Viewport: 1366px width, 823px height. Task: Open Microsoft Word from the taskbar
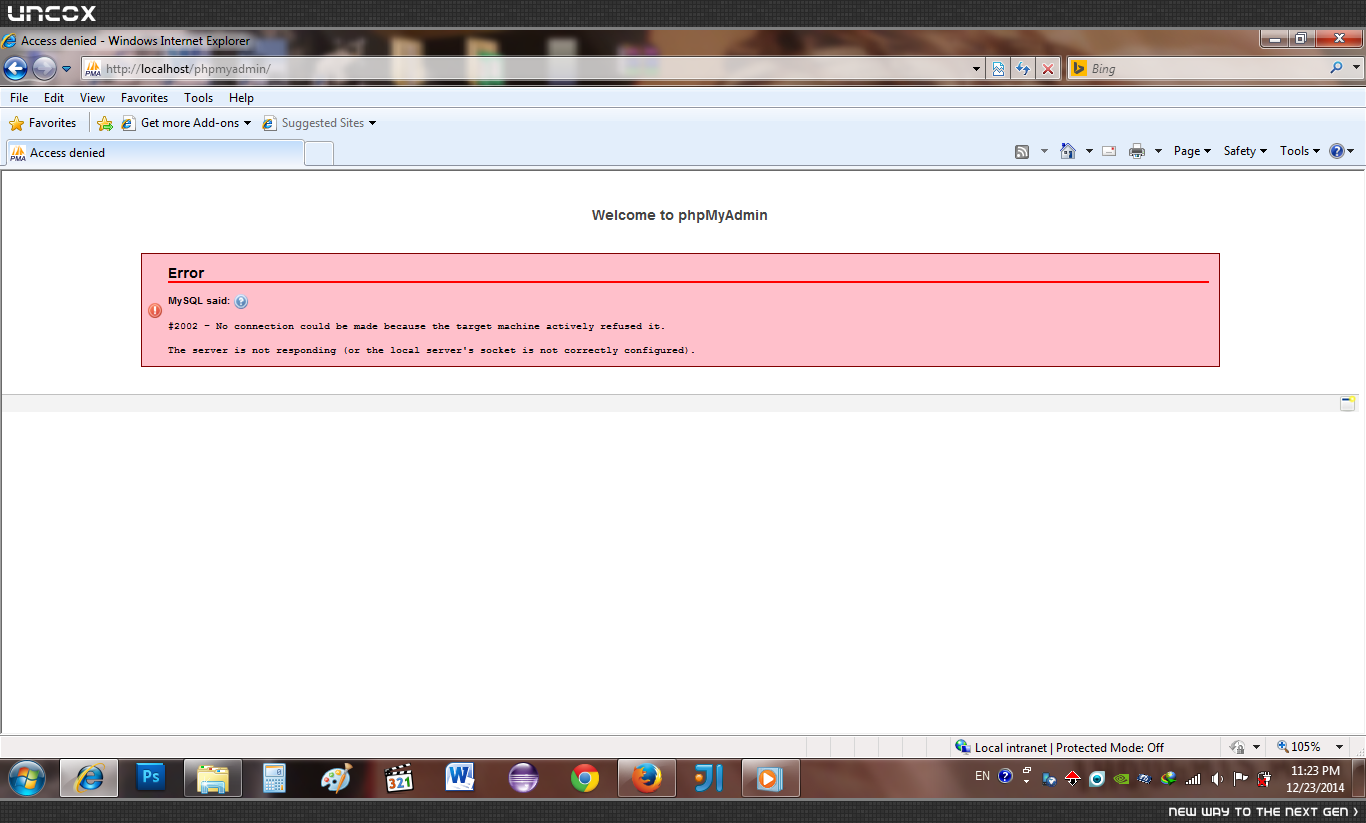[461, 778]
